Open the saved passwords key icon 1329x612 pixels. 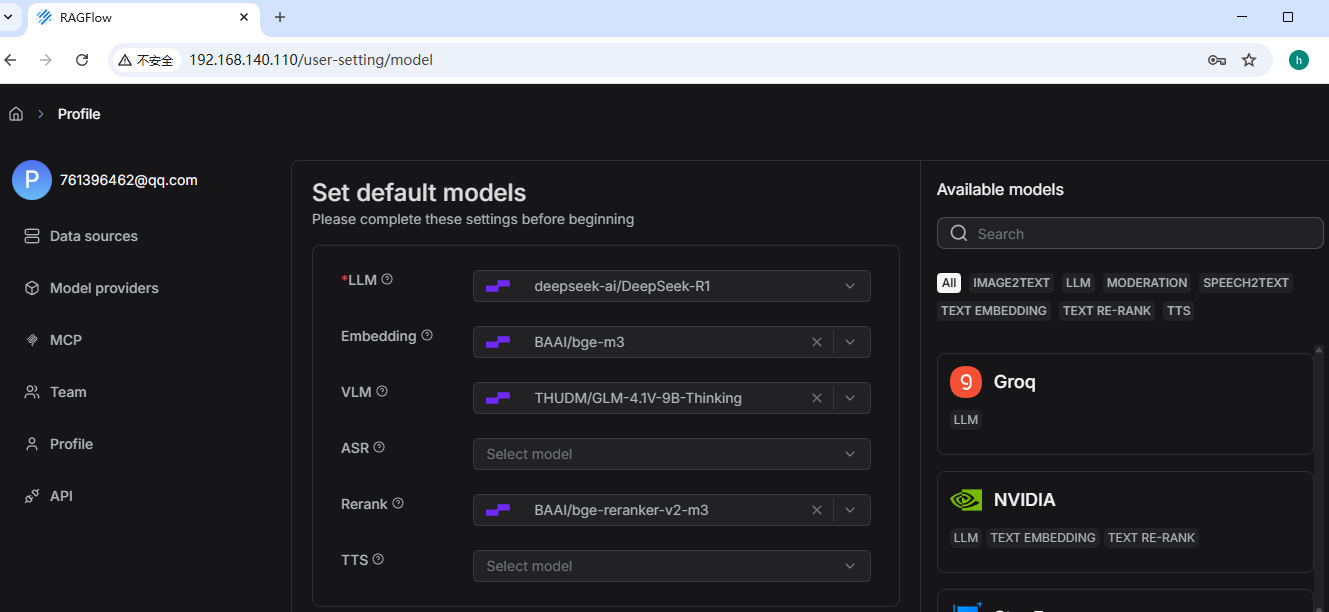click(1217, 60)
